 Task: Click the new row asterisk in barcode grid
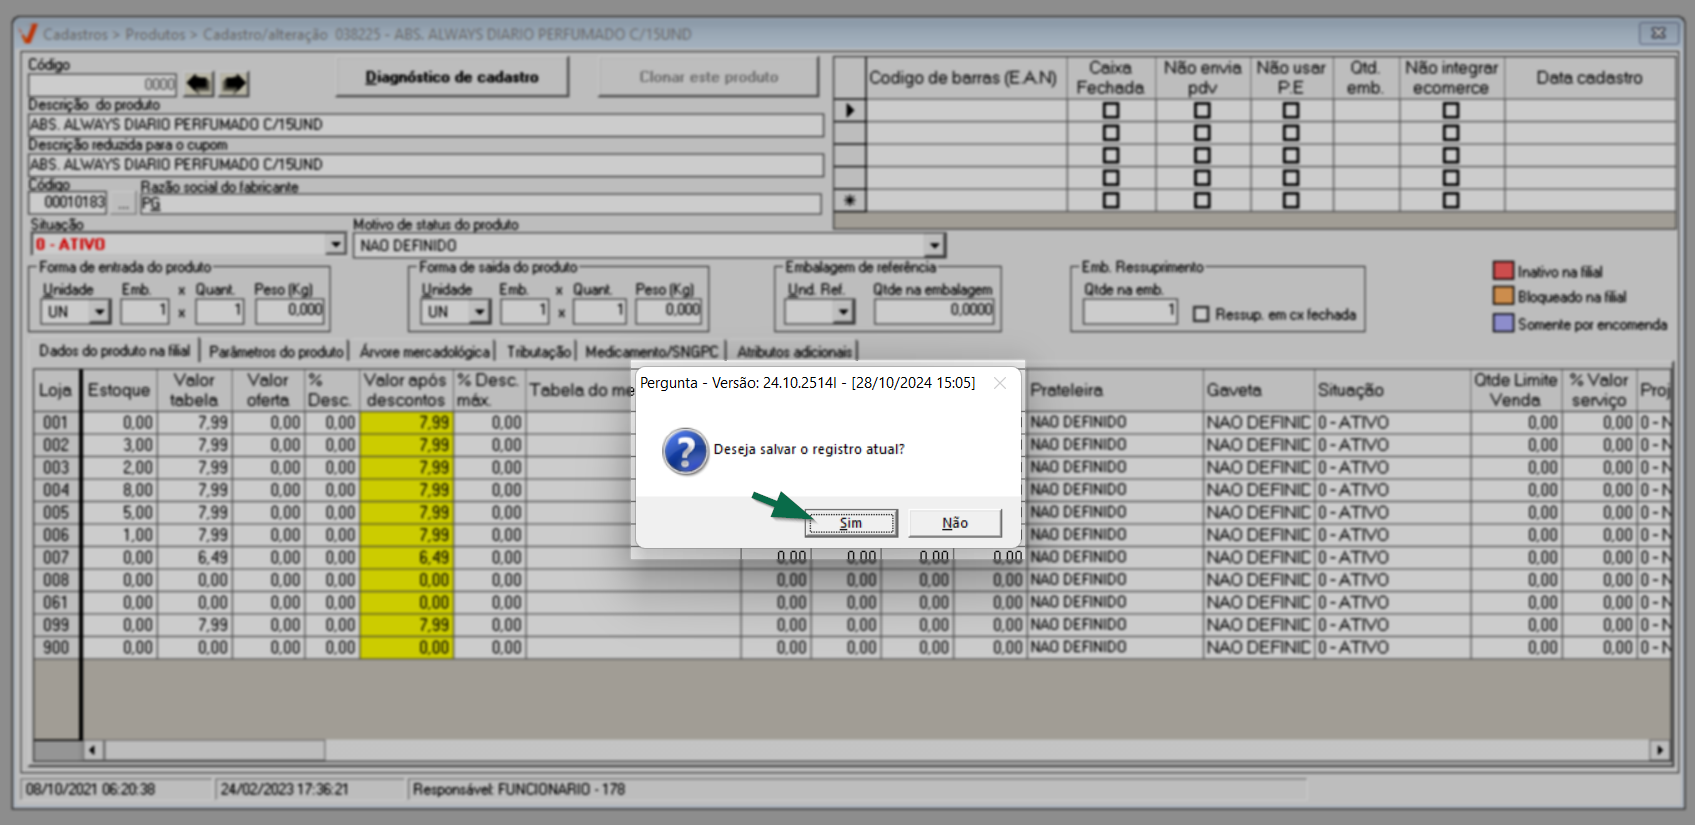pyautogui.click(x=850, y=200)
